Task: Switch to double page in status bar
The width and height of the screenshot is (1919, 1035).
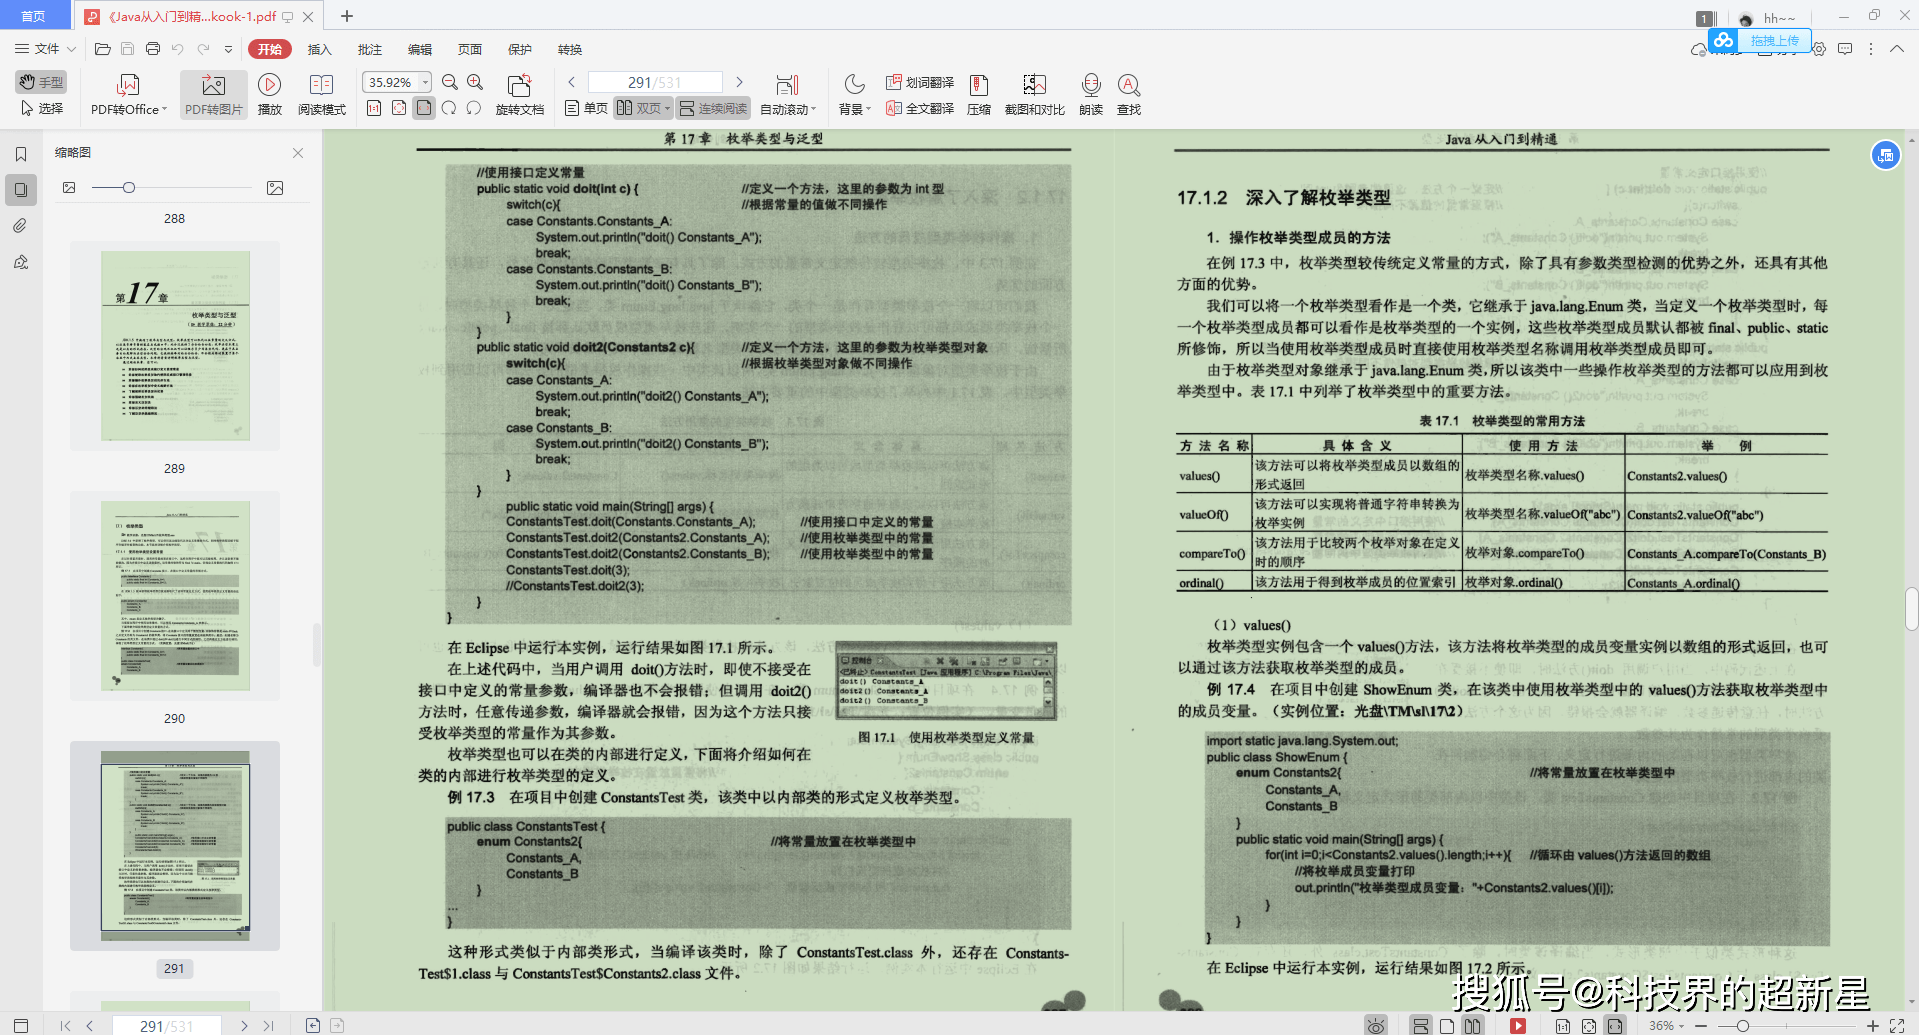Action: pyautogui.click(x=1472, y=1026)
